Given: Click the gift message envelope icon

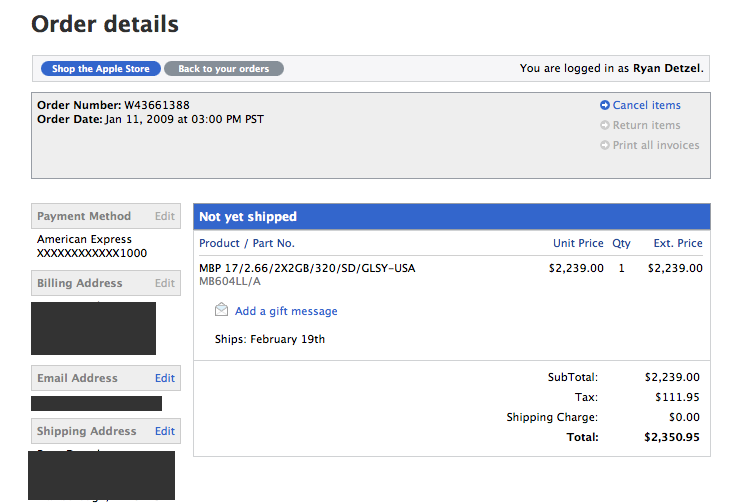Looking at the screenshot, I should tap(221, 310).
